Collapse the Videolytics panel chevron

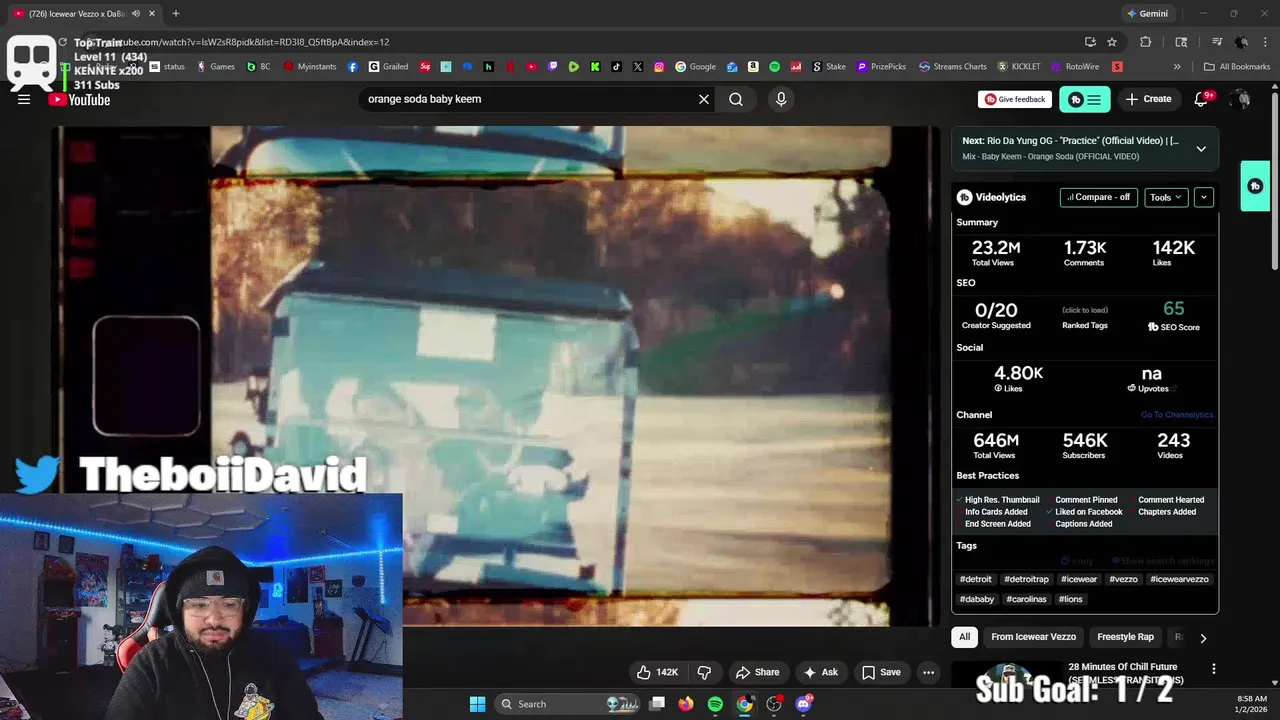pyautogui.click(x=1204, y=197)
